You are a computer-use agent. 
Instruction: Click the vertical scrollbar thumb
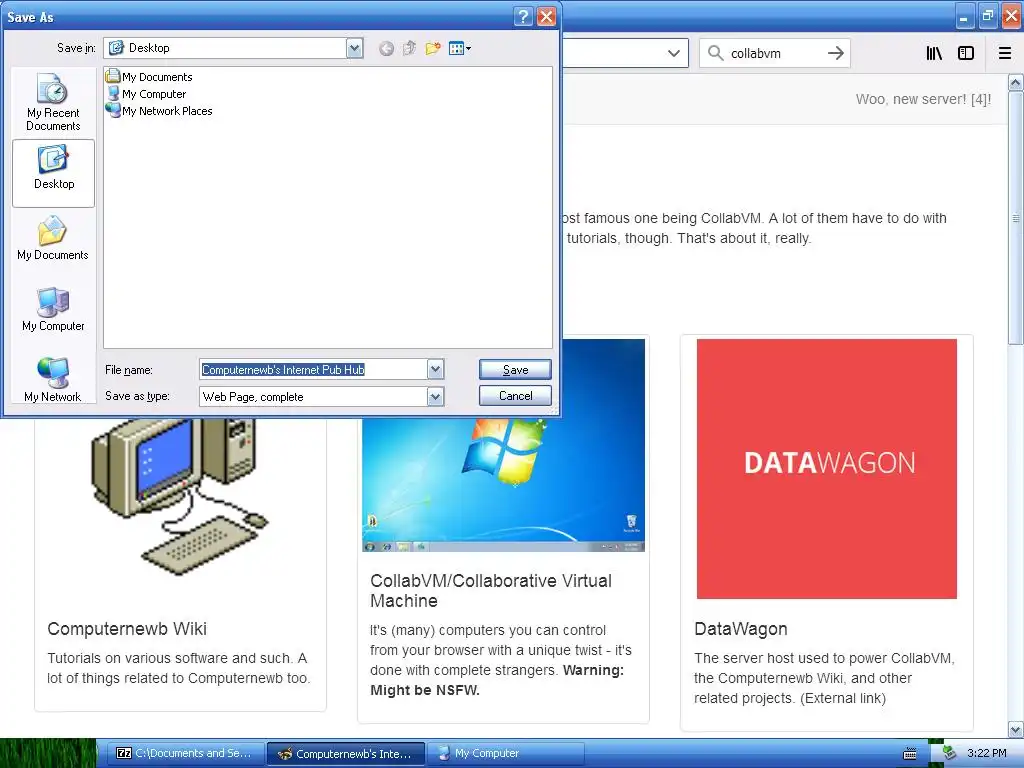coord(1016,218)
